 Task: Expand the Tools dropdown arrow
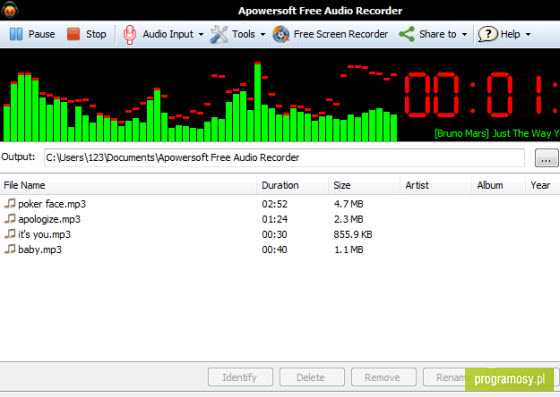tap(263, 35)
